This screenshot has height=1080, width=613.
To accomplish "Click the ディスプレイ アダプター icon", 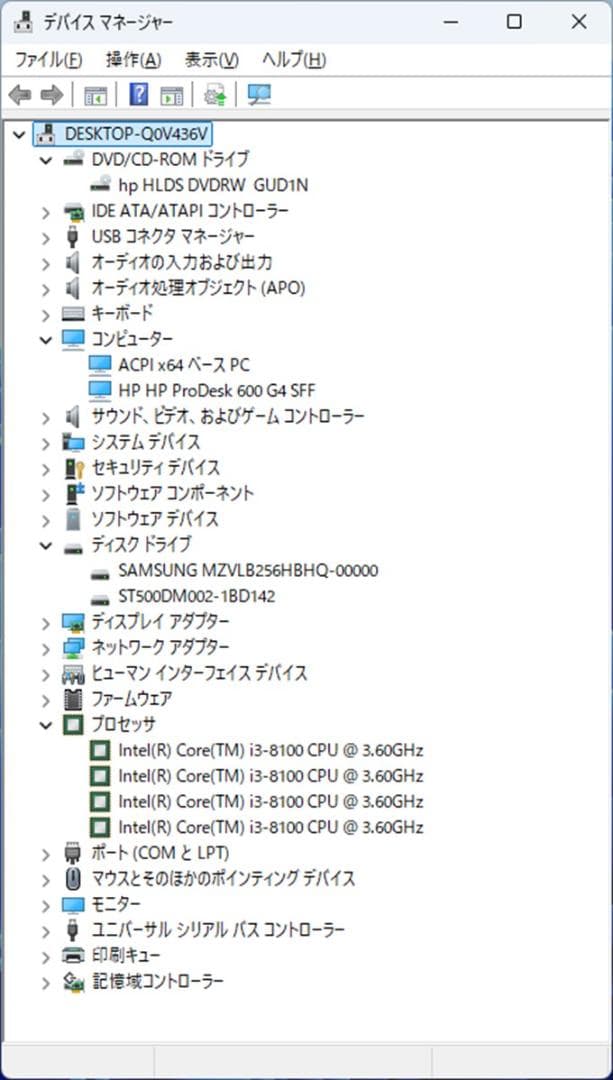I will point(74,623).
